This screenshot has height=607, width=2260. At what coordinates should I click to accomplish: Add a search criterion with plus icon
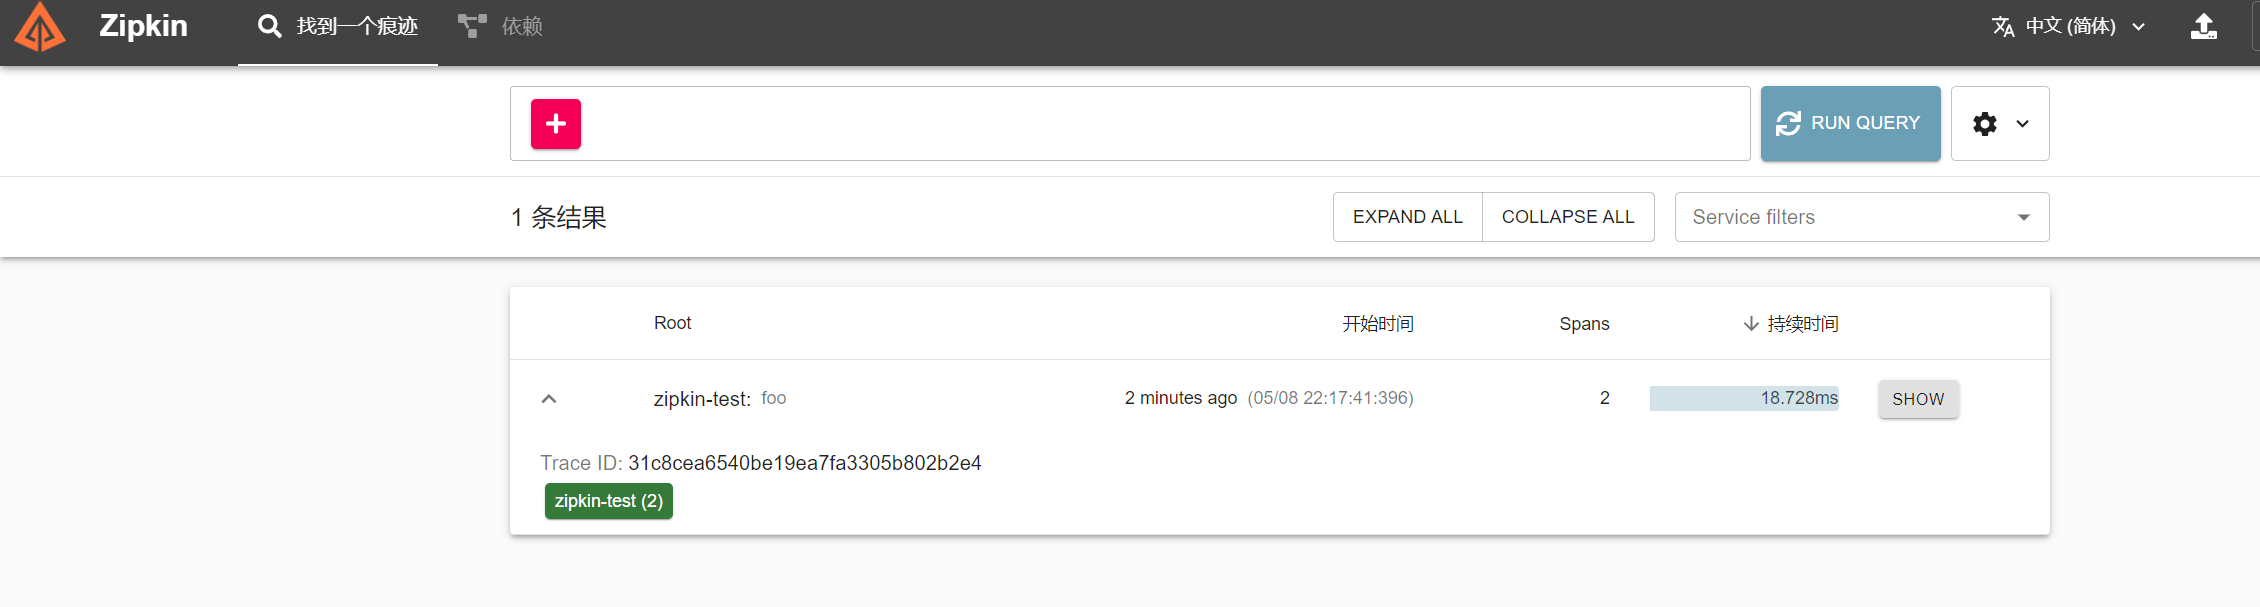tap(556, 124)
